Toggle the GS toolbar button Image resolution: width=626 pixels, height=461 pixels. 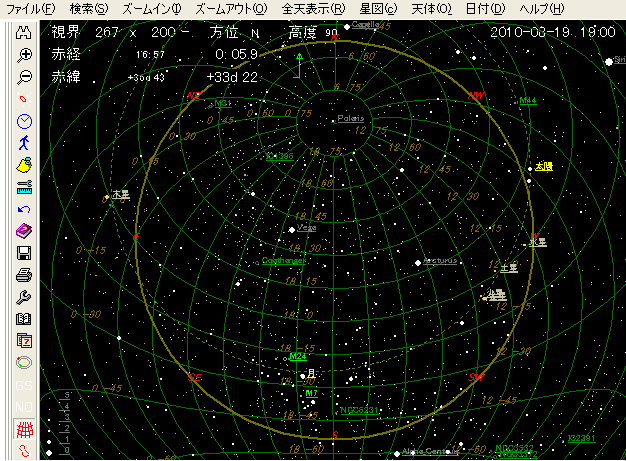pyautogui.click(x=24, y=385)
